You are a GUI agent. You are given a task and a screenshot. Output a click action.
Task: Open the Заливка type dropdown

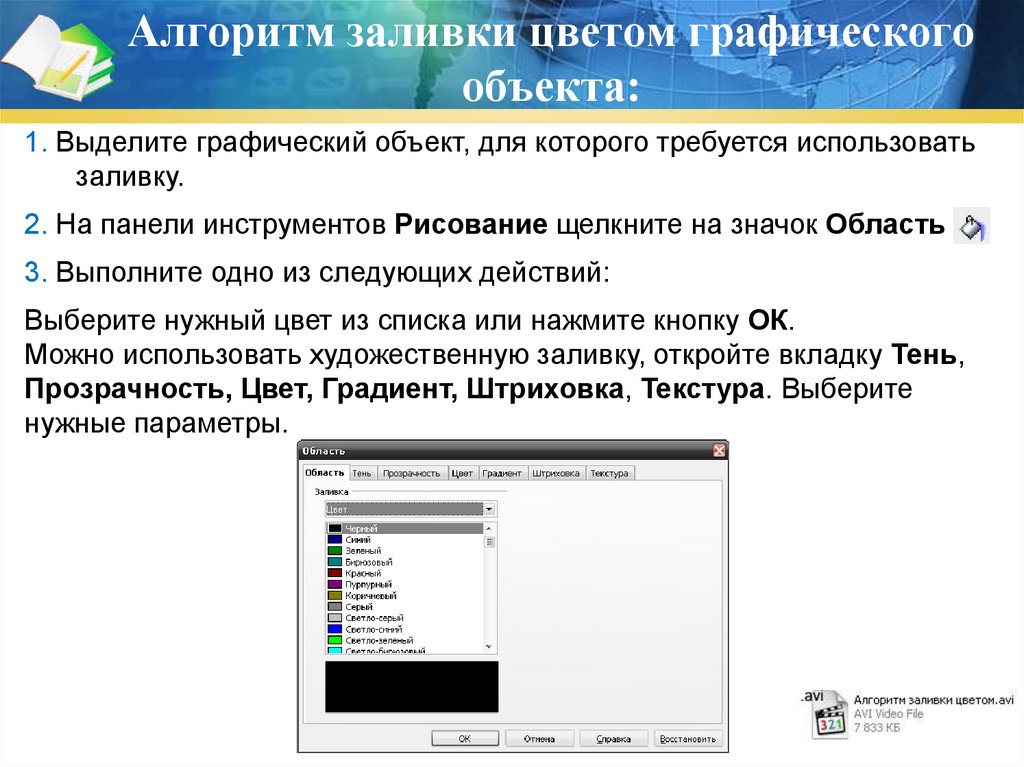pyautogui.click(x=411, y=509)
